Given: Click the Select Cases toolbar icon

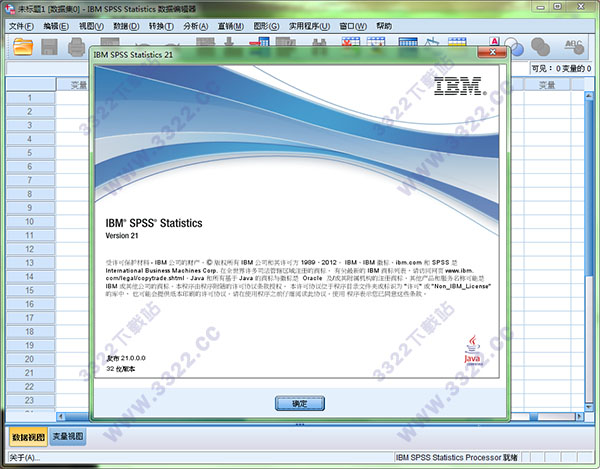Looking at the screenshot, I should [x=457, y=42].
